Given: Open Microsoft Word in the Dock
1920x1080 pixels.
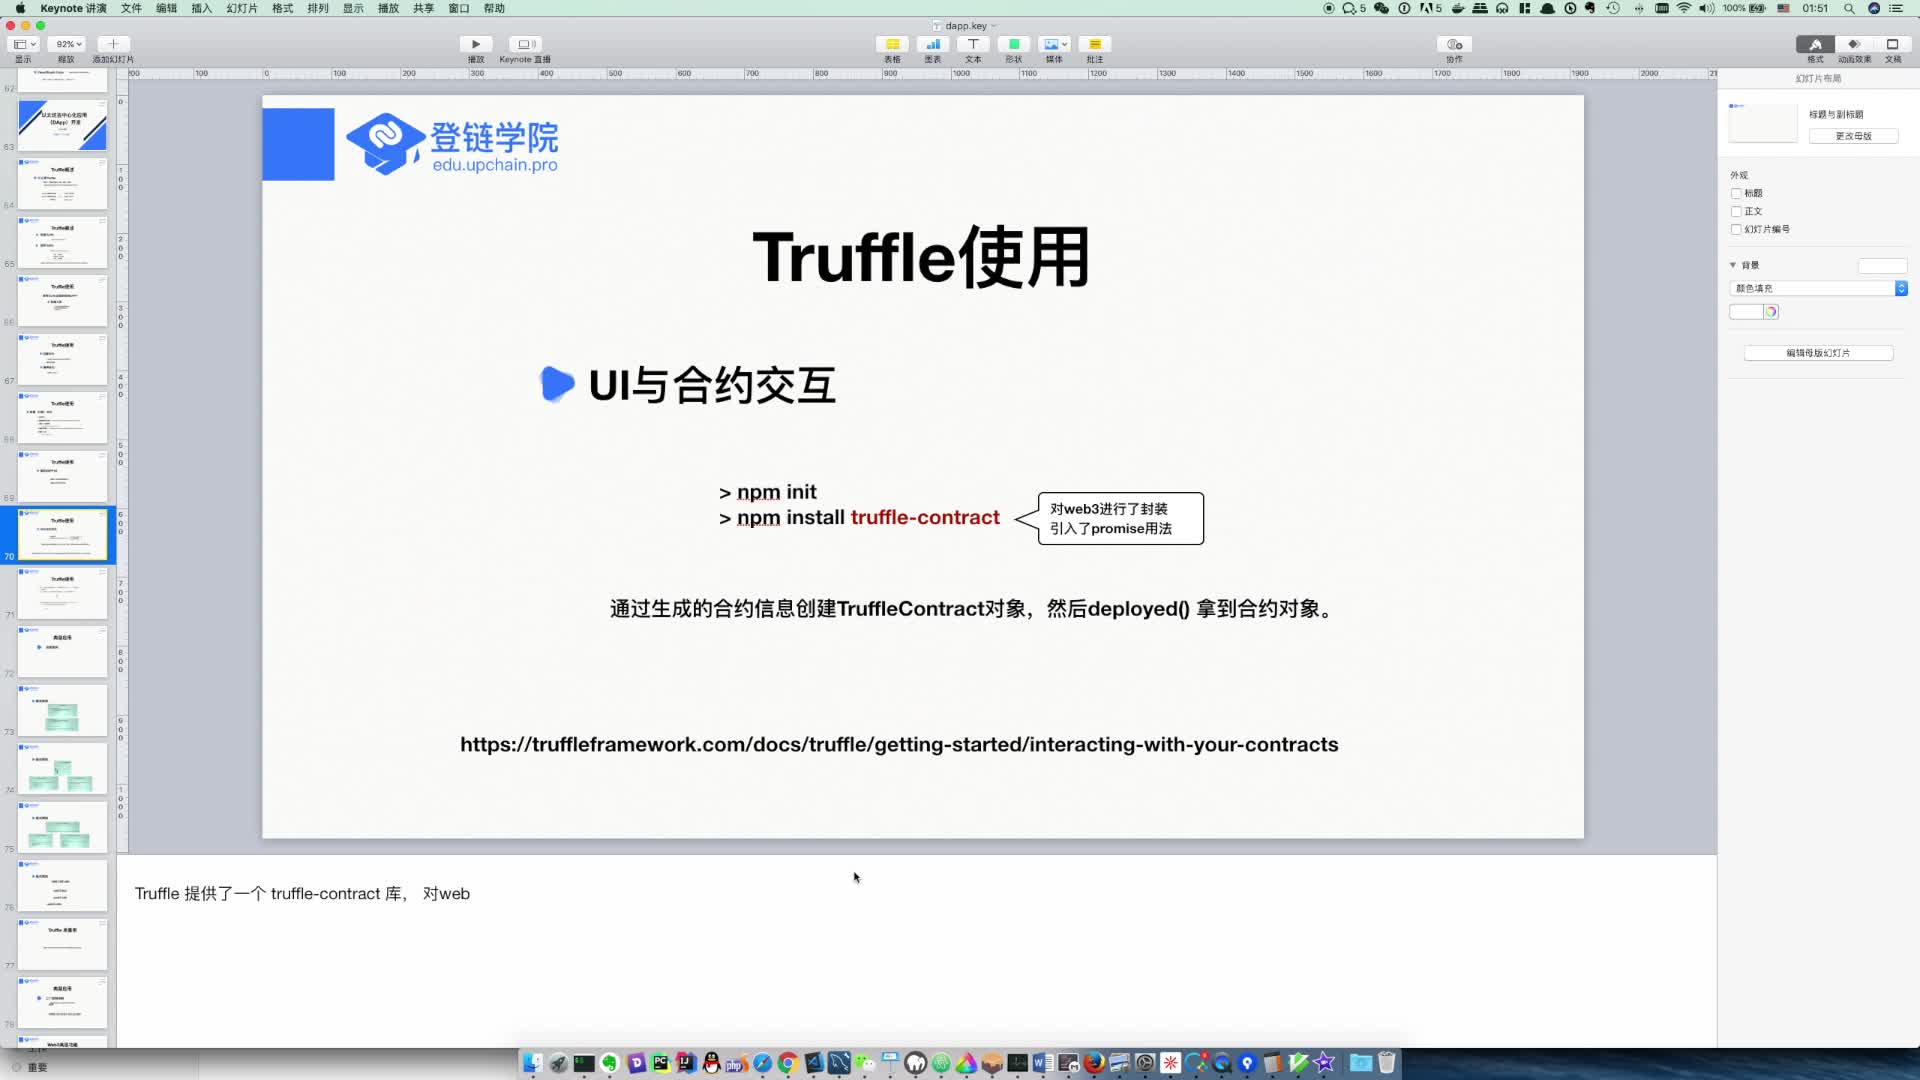Looking at the screenshot, I should [1043, 1063].
